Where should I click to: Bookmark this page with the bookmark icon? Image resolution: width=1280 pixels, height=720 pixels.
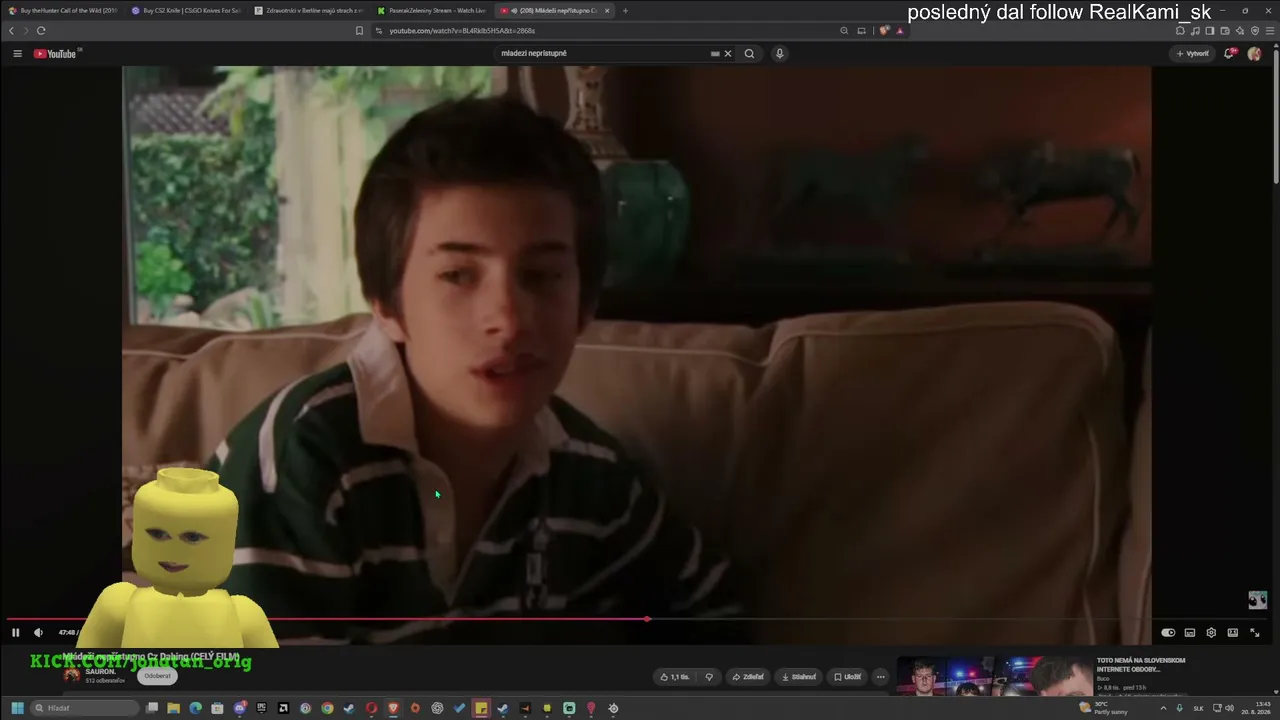[359, 31]
